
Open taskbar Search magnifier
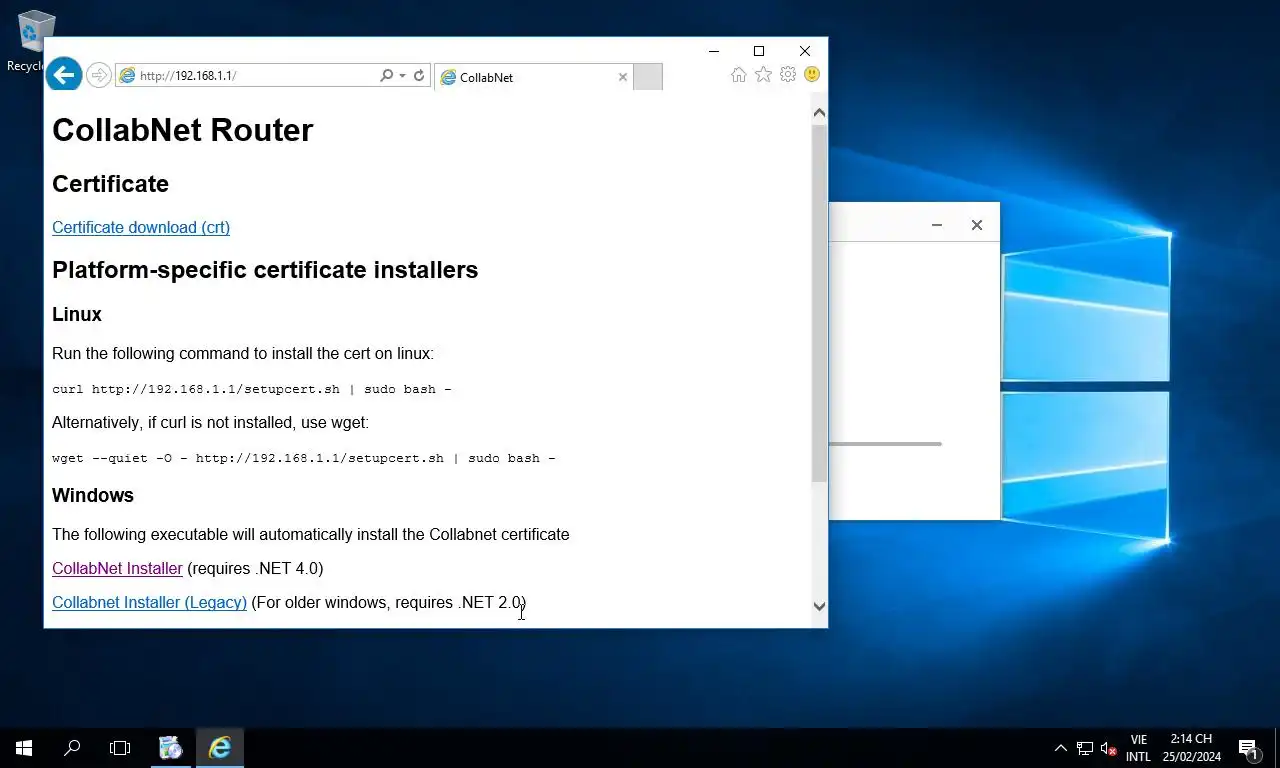(72, 748)
